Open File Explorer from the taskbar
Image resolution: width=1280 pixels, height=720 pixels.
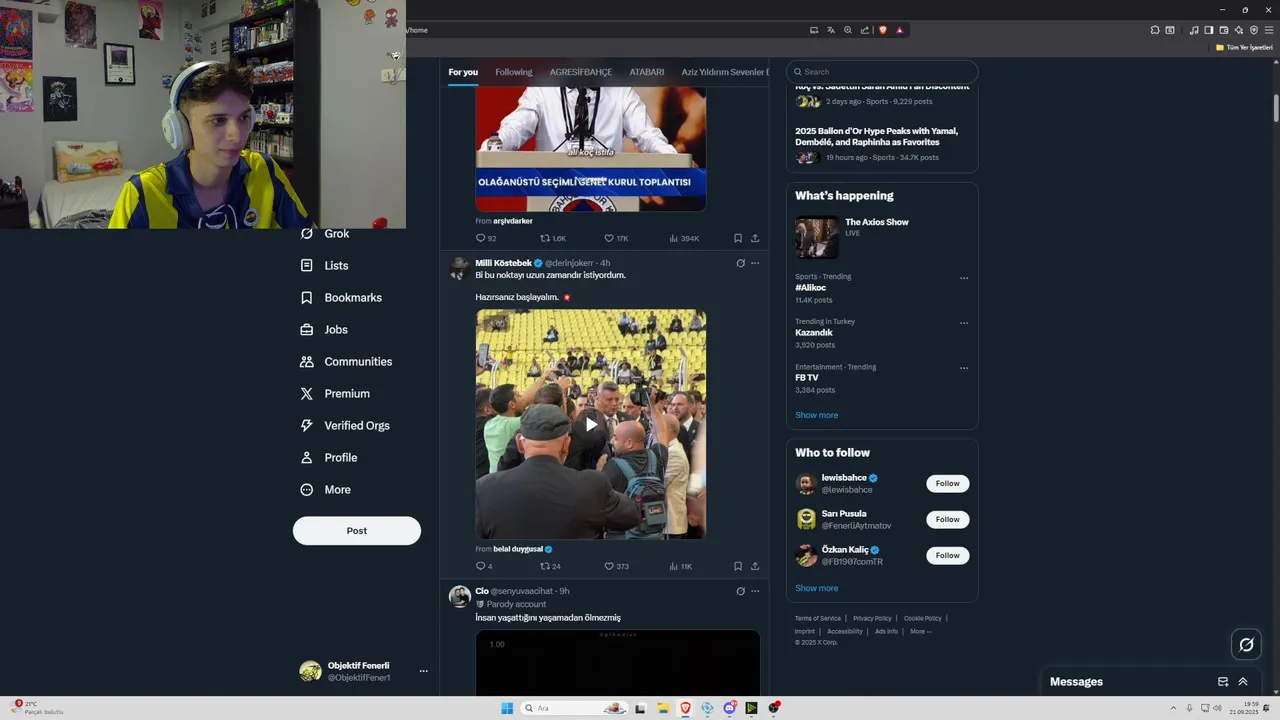pyautogui.click(x=662, y=708)
